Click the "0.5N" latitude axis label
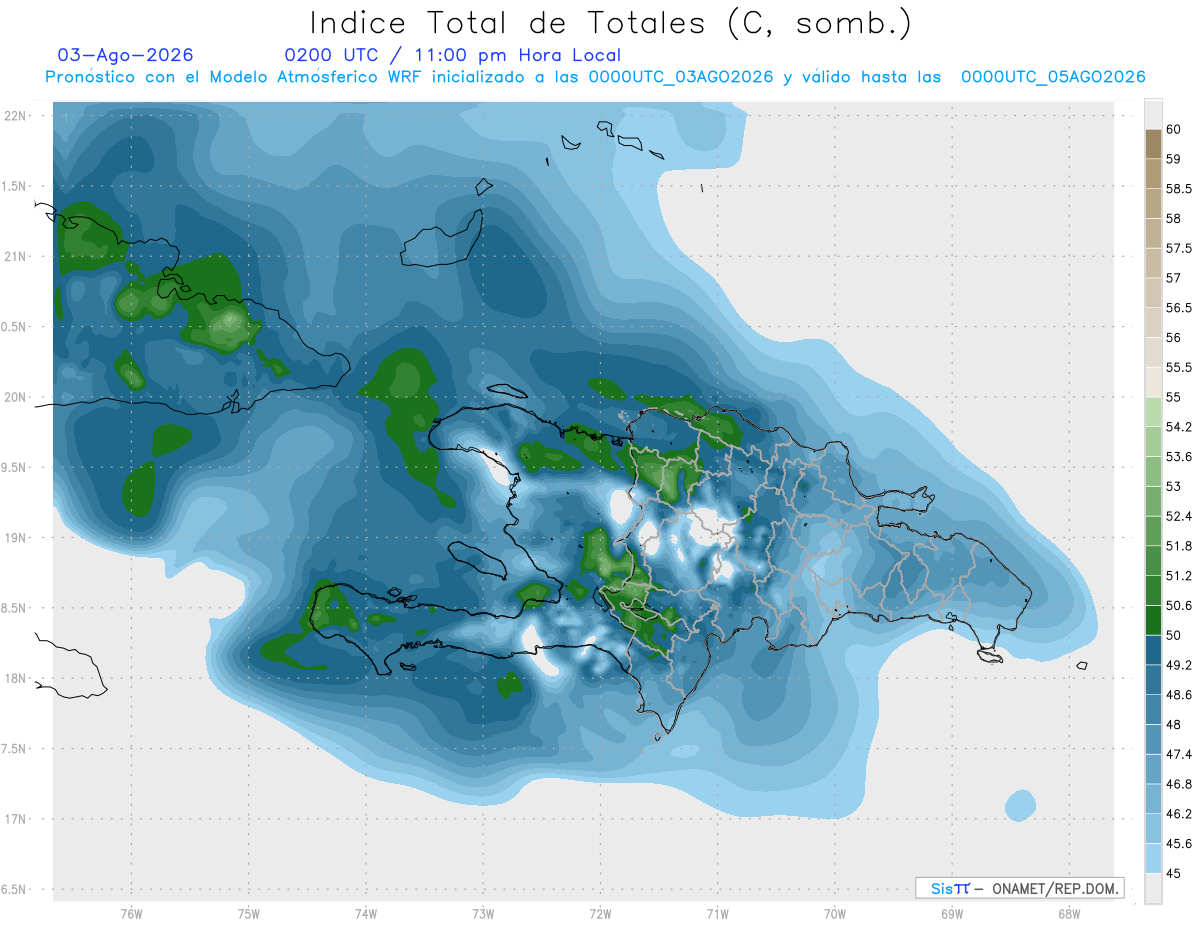1200x927 pixels. click(x=14, y=327)
